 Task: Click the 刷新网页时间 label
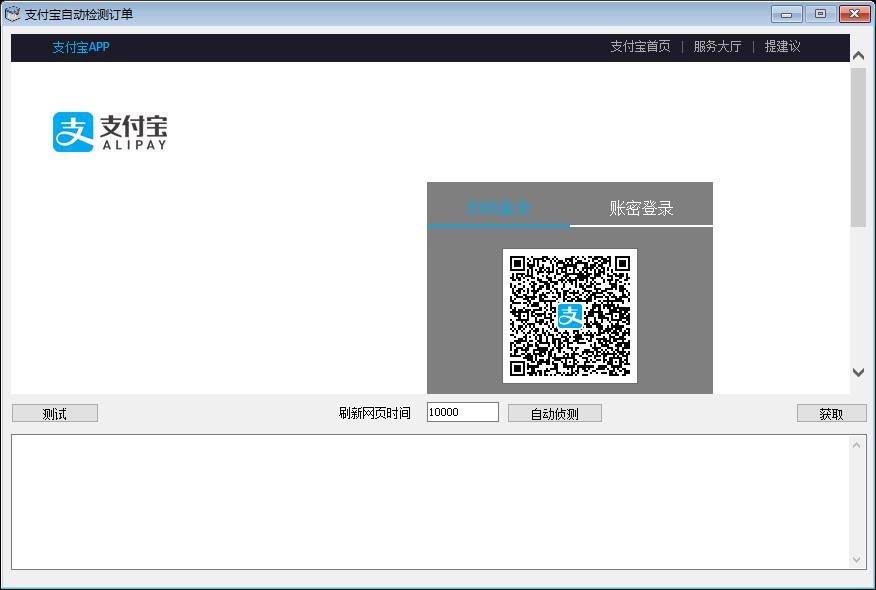pos(374,413)
